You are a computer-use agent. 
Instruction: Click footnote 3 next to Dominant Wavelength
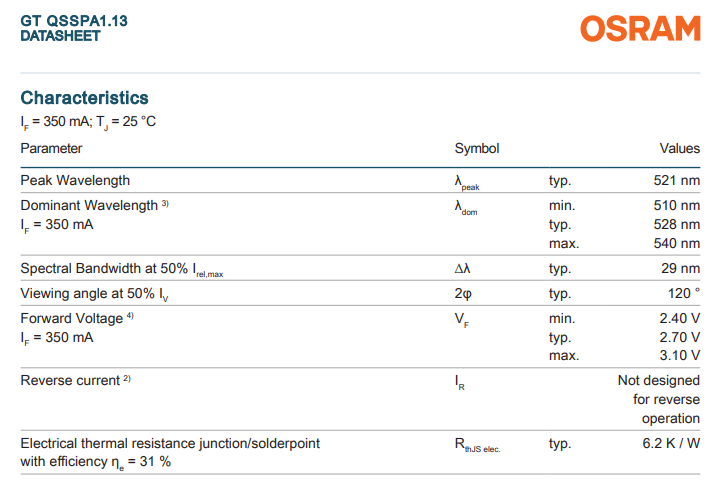pyautogui.click(x=165, y=203)
